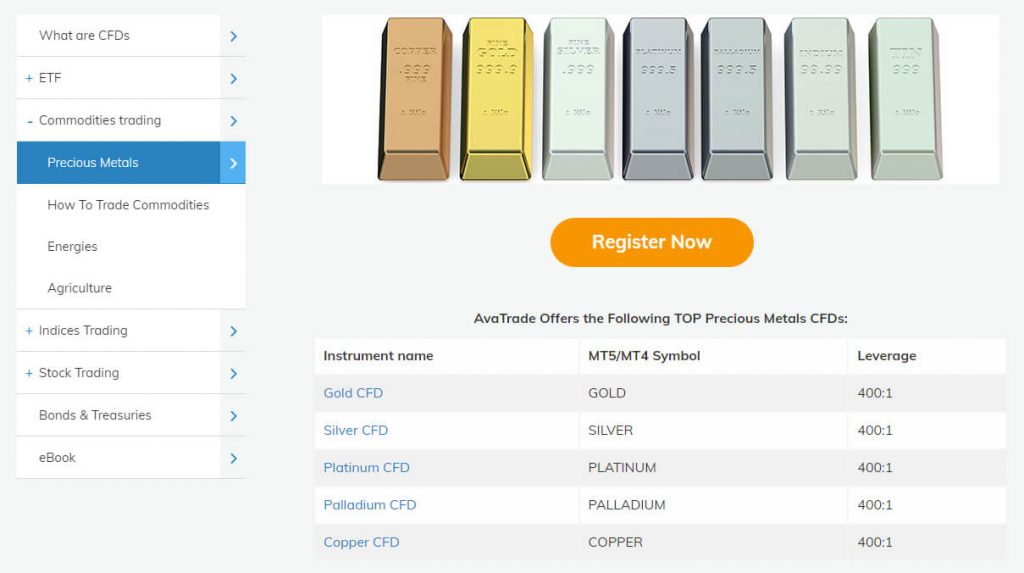Image resolution: width=1024 pixels, height=573 pixels.
Task: Click the arrow next to Bonds & Treasuries
Action: pos(233,416)
